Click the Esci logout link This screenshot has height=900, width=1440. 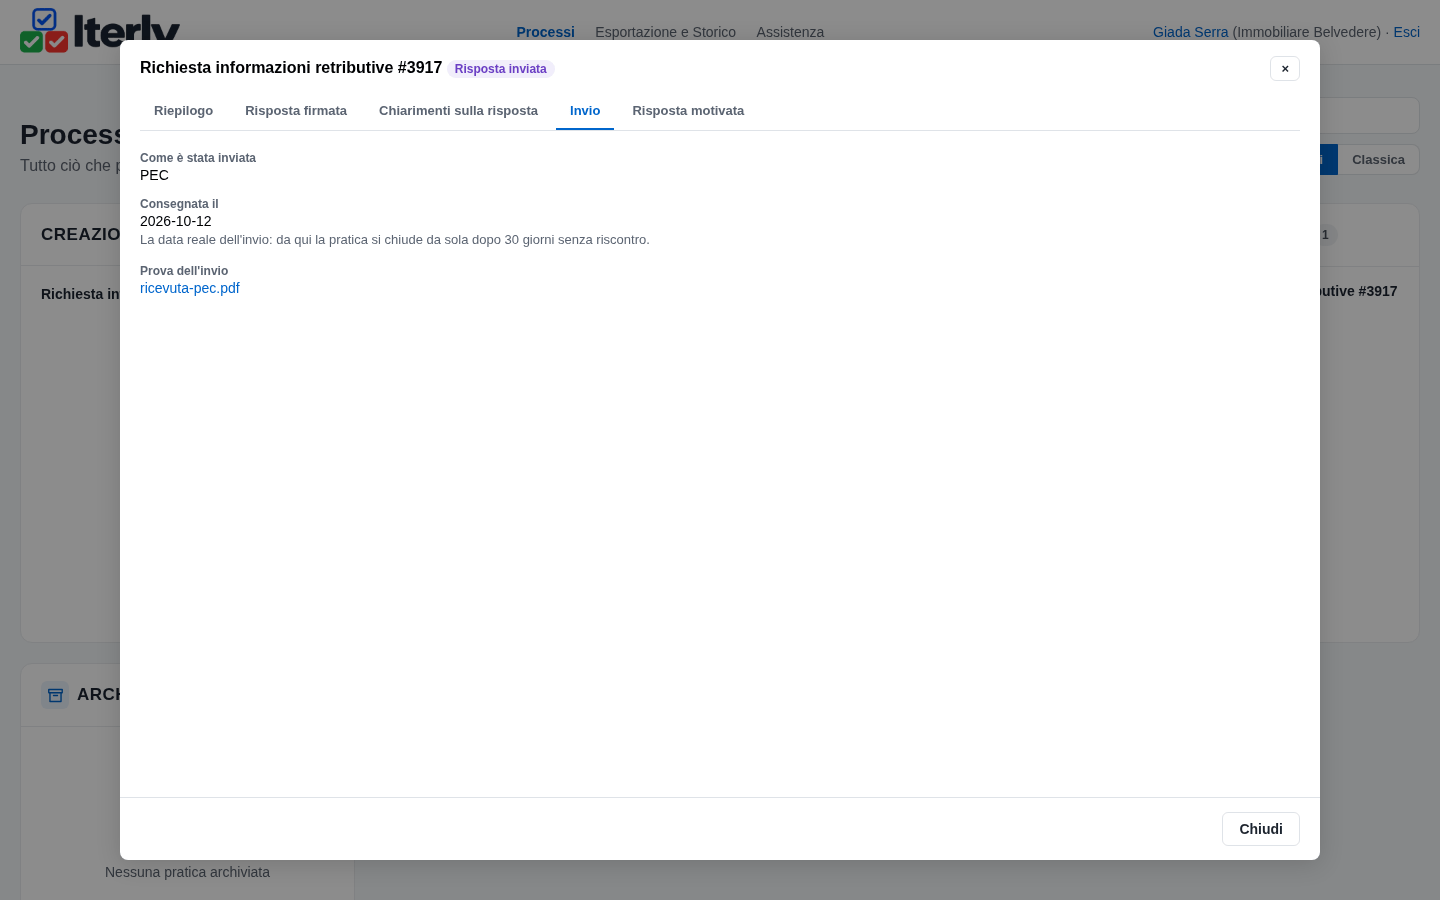pyautogui.click(x=1406, y=32)
